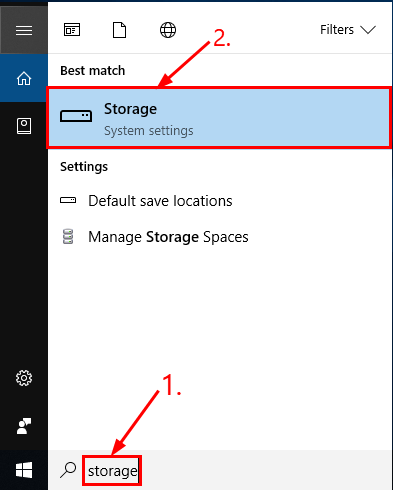Open the Storage system settings result

click(x=219, y=118)
